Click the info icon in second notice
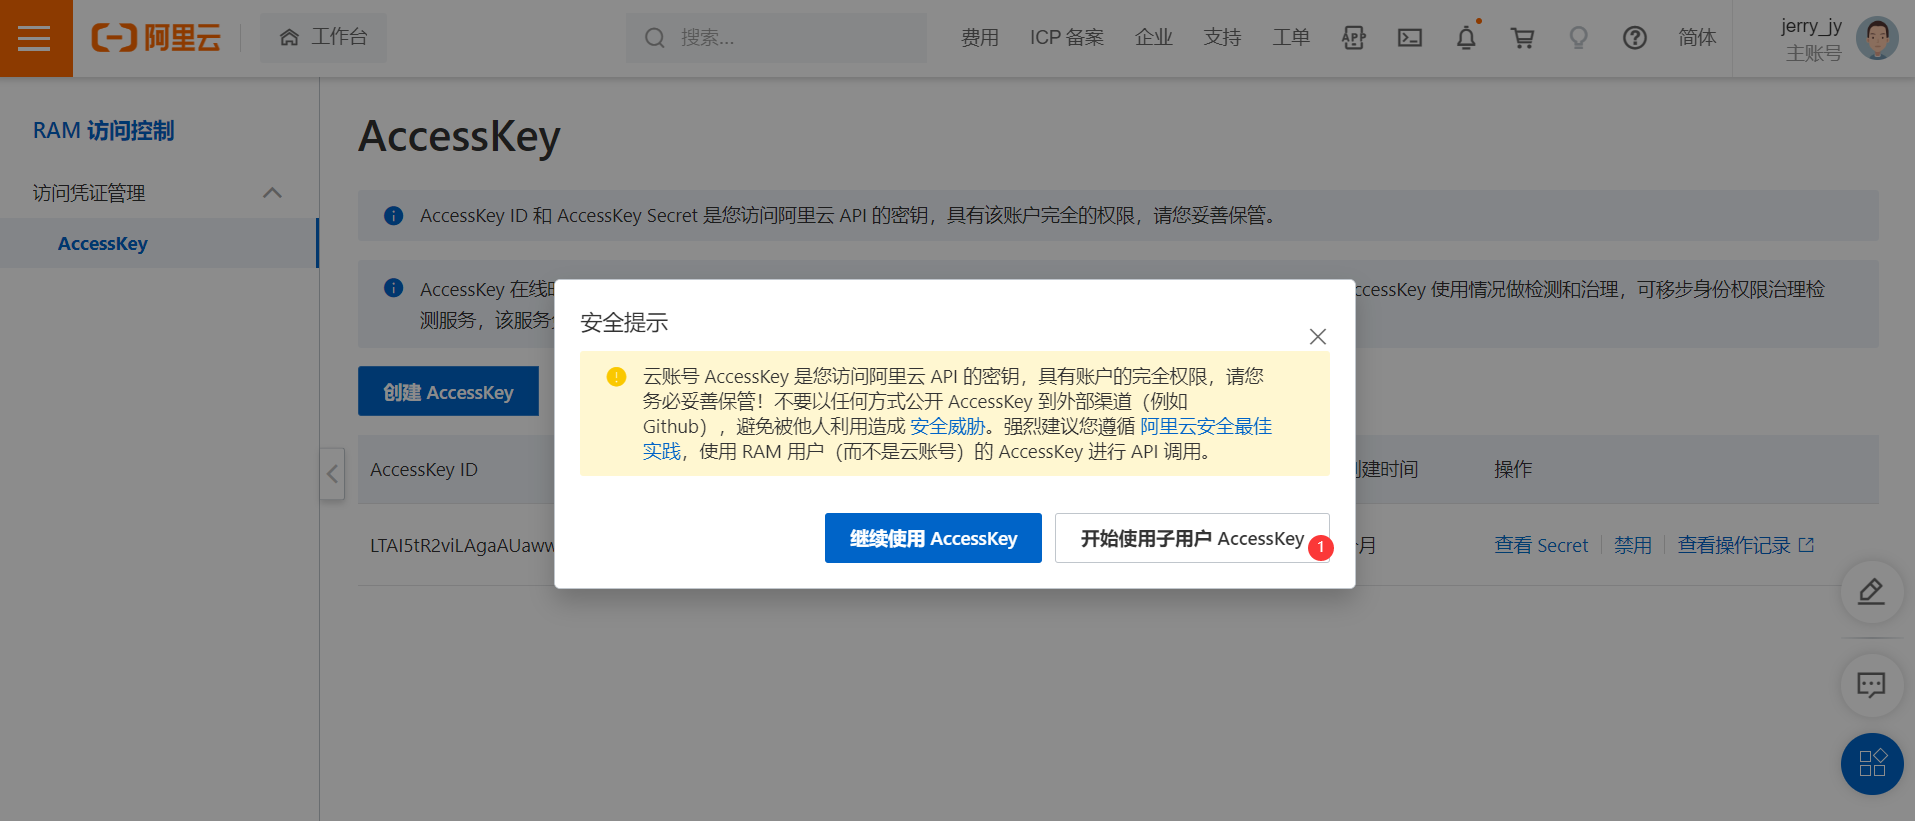Viewport: 1915px width, 821px height. [394, 288]
